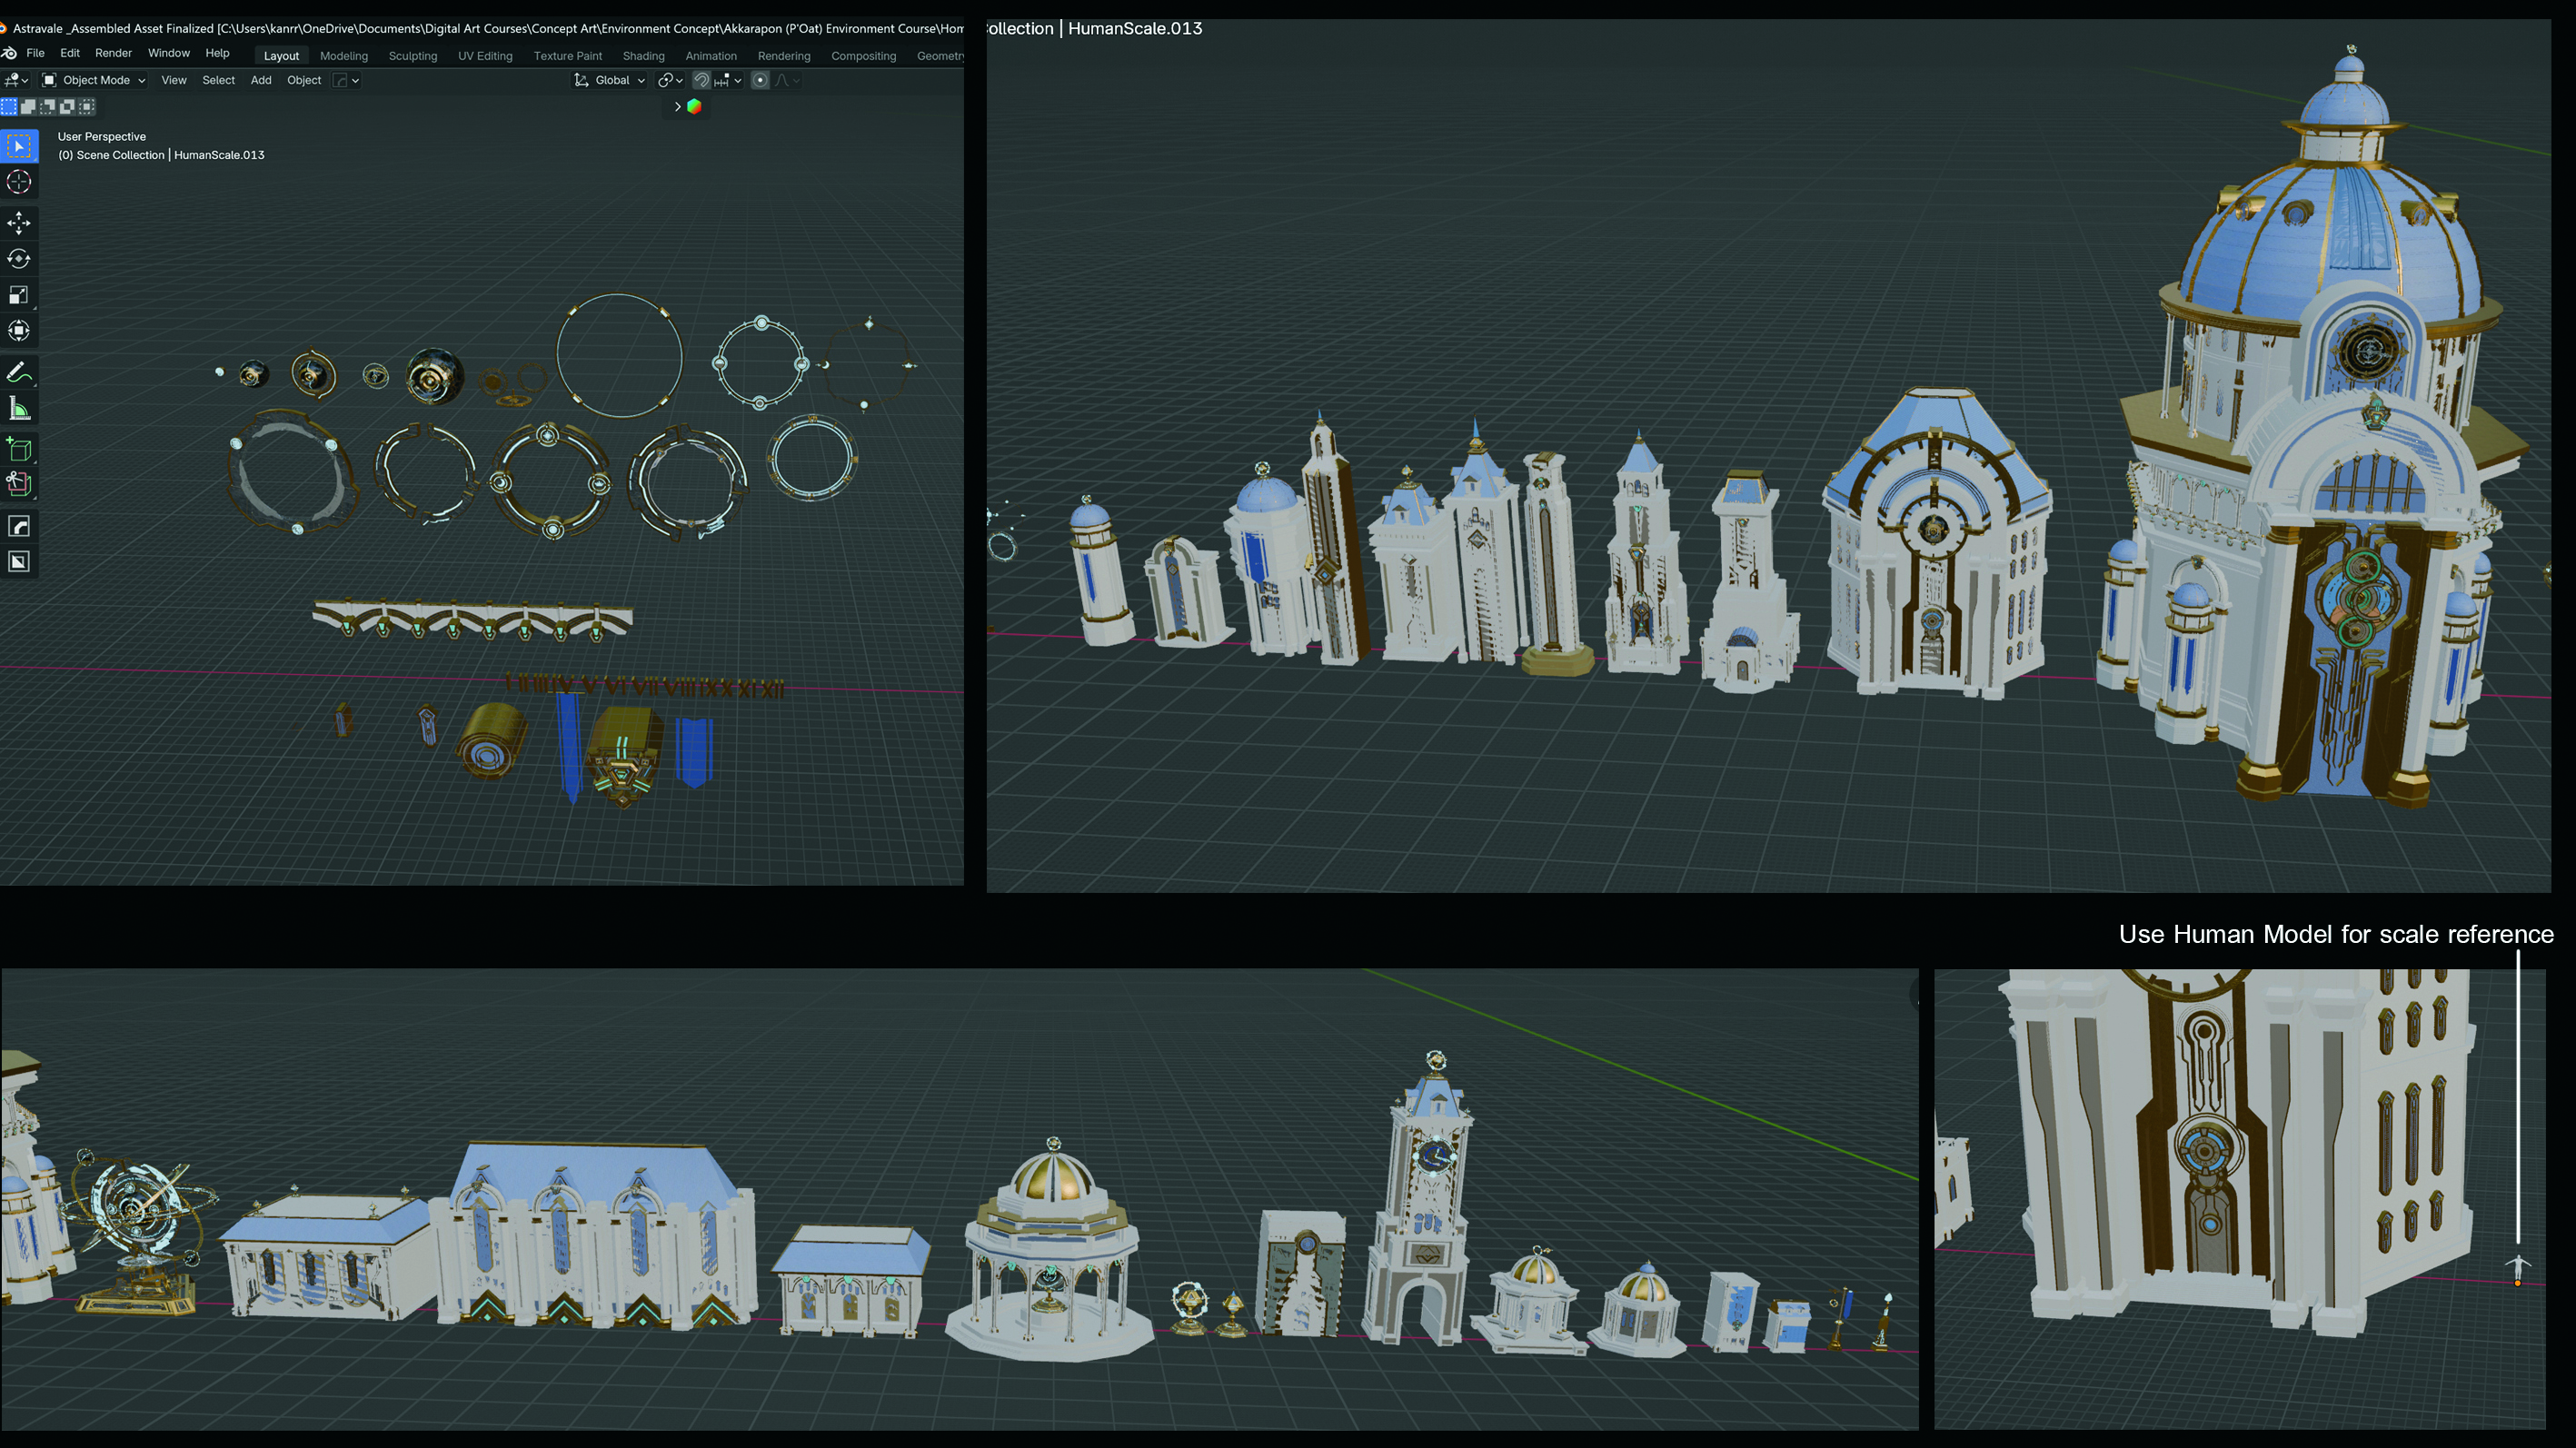Open the Object Mode dropdown
Image resolution: width=2576 pixels, height=1448 pixels.
(93, 80)
